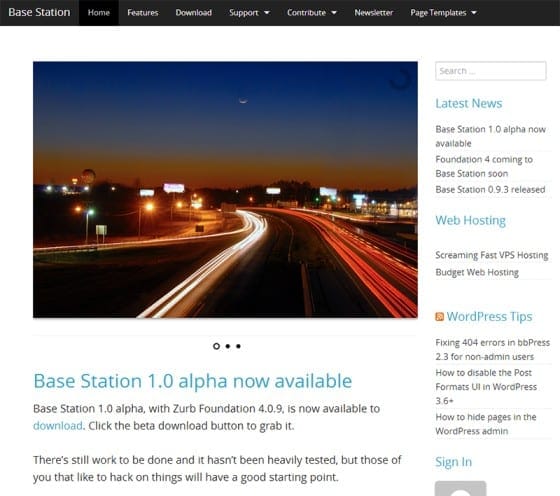Screen dimensions: 560x496
Task: Expand the Support dropdown menu
Action: (x=249, y=12)
